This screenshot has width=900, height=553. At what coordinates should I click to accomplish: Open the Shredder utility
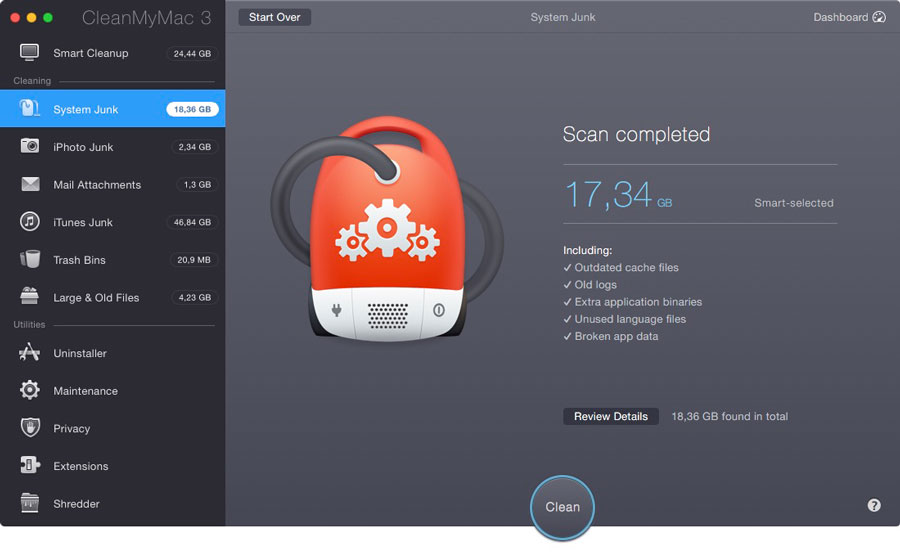point(112,503)
